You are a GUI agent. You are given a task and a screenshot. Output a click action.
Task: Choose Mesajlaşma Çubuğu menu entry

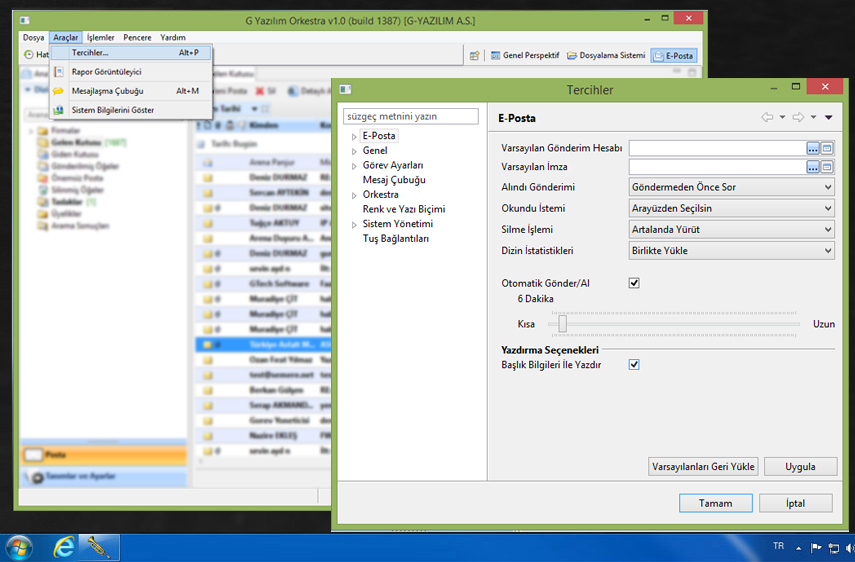tap(131, 91)
